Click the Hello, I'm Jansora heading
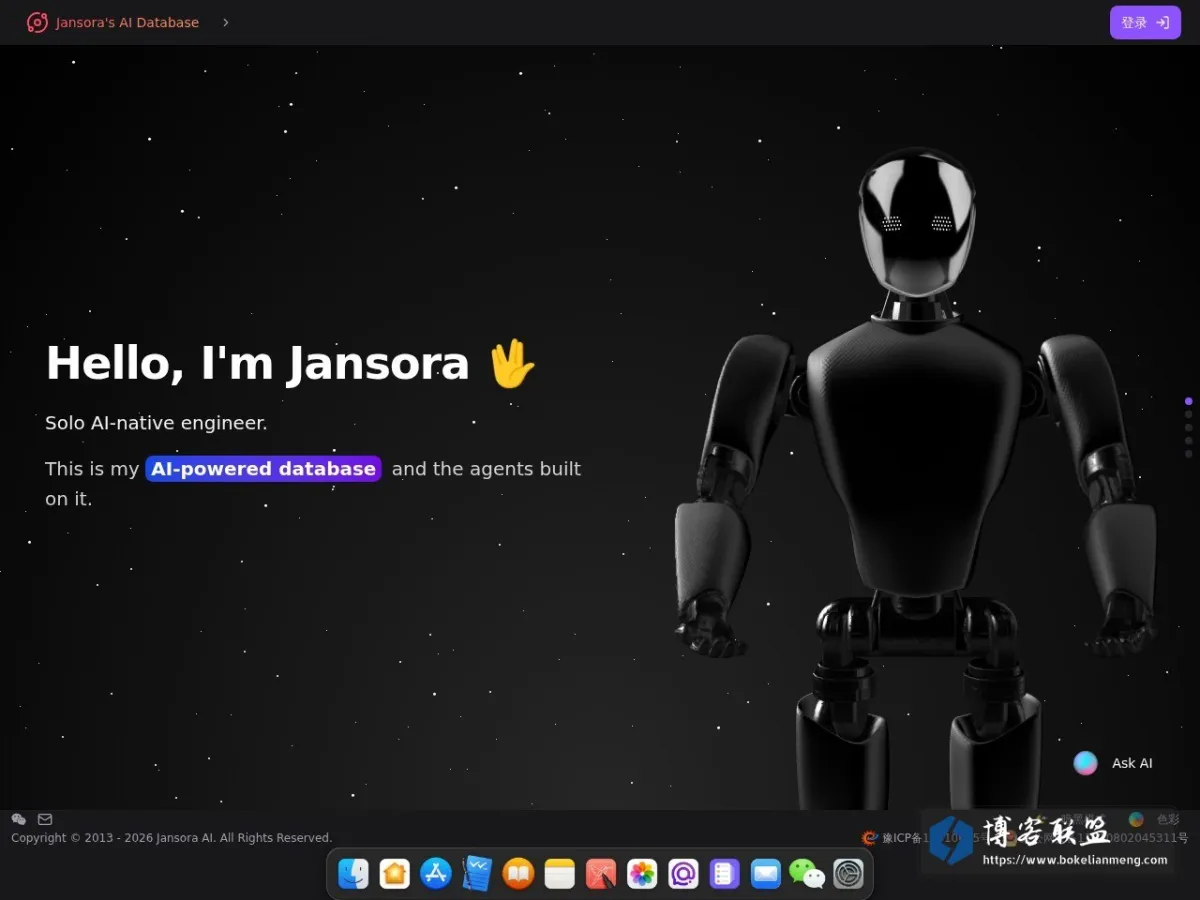The height and width of the screenshot is (900, 1200). [x=291, y=363]
